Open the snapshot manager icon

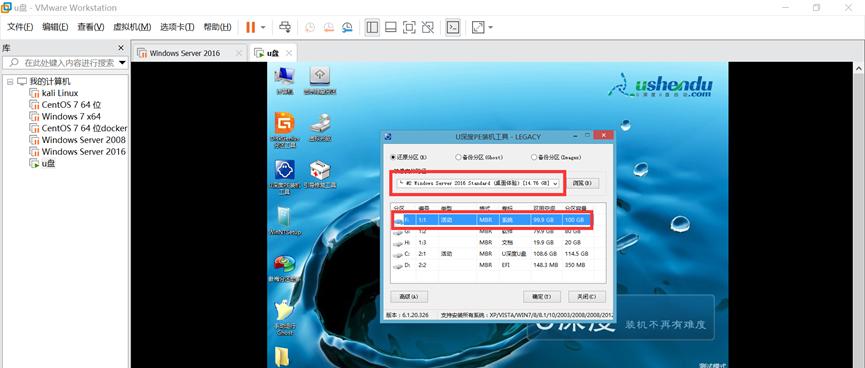[x=347, y=27]
